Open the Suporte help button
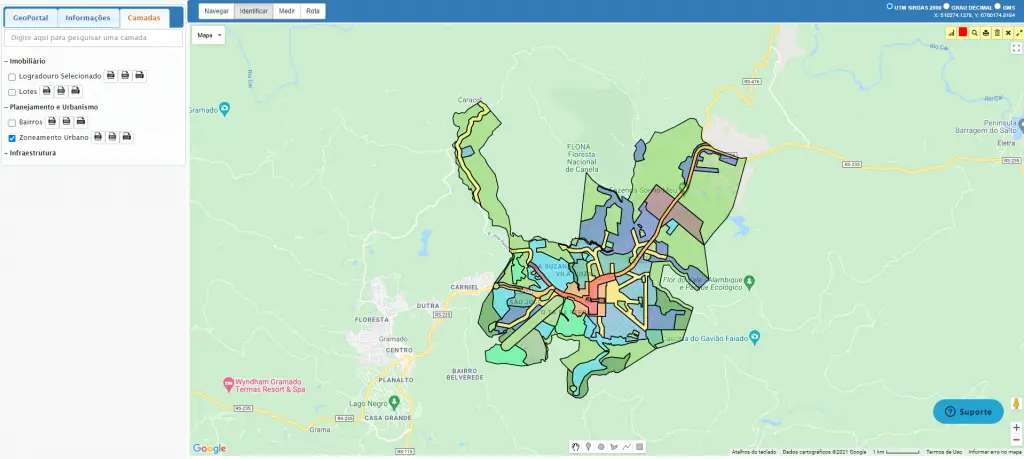Screen dimensions: 1024x459 [968, 411]
